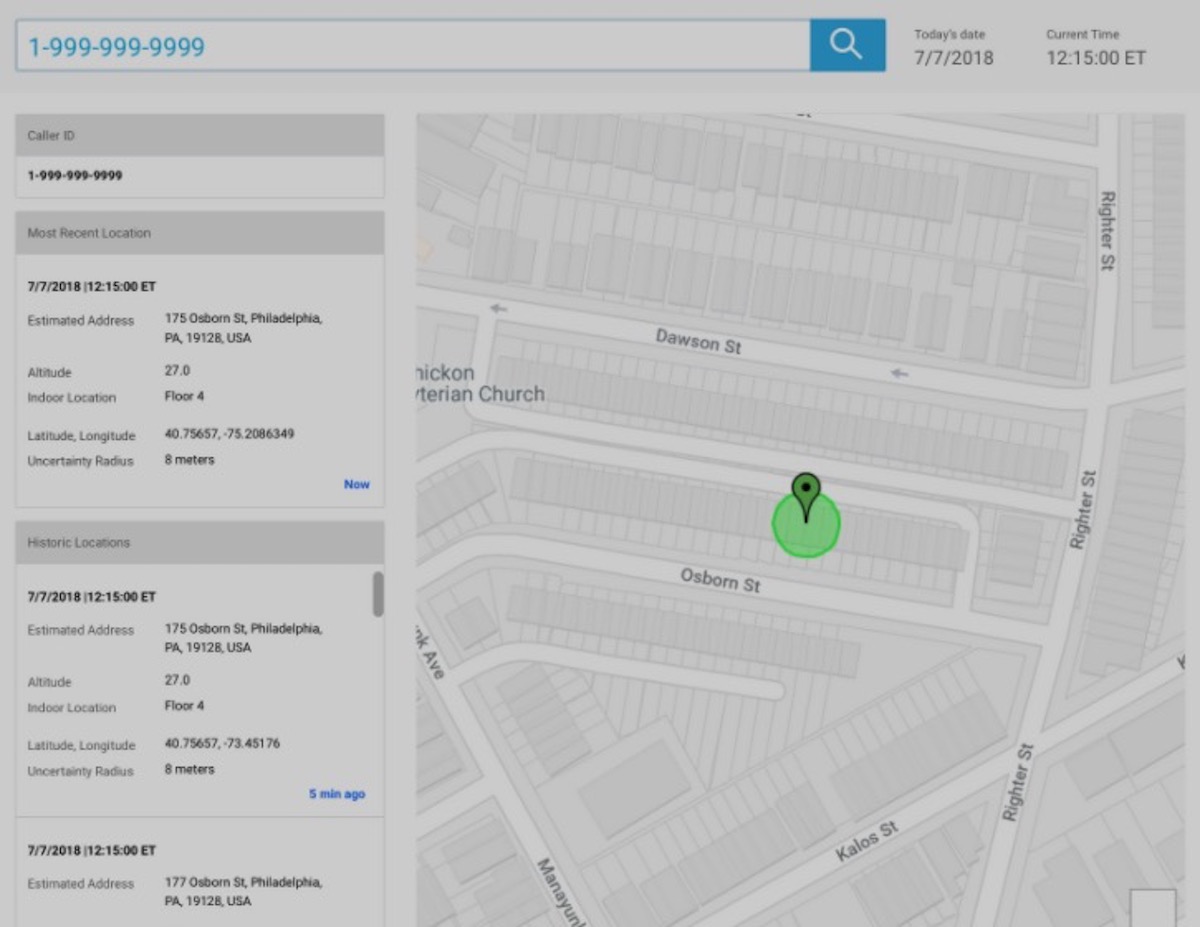Click the search magnifying glass icon
The height and width of the screenshot is (927, 1200).
point(846,44)
